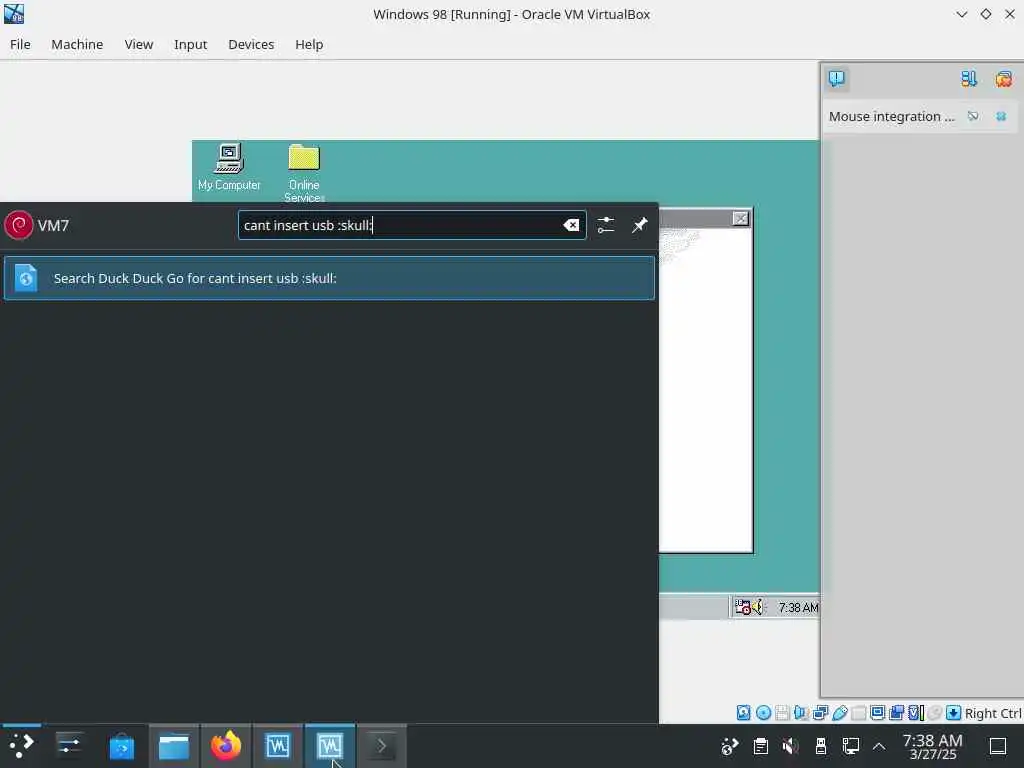Select the Online Services folder icon
The width and height of the screenshot is (1024, 768).
click(x=304, y=173)
